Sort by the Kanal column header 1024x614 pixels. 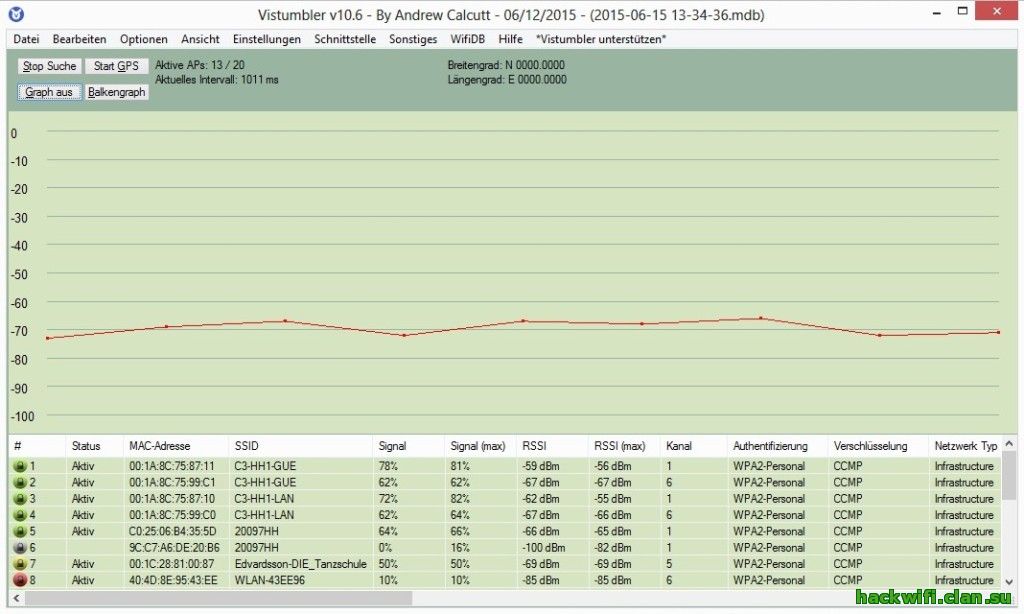[x=694, y=446]
